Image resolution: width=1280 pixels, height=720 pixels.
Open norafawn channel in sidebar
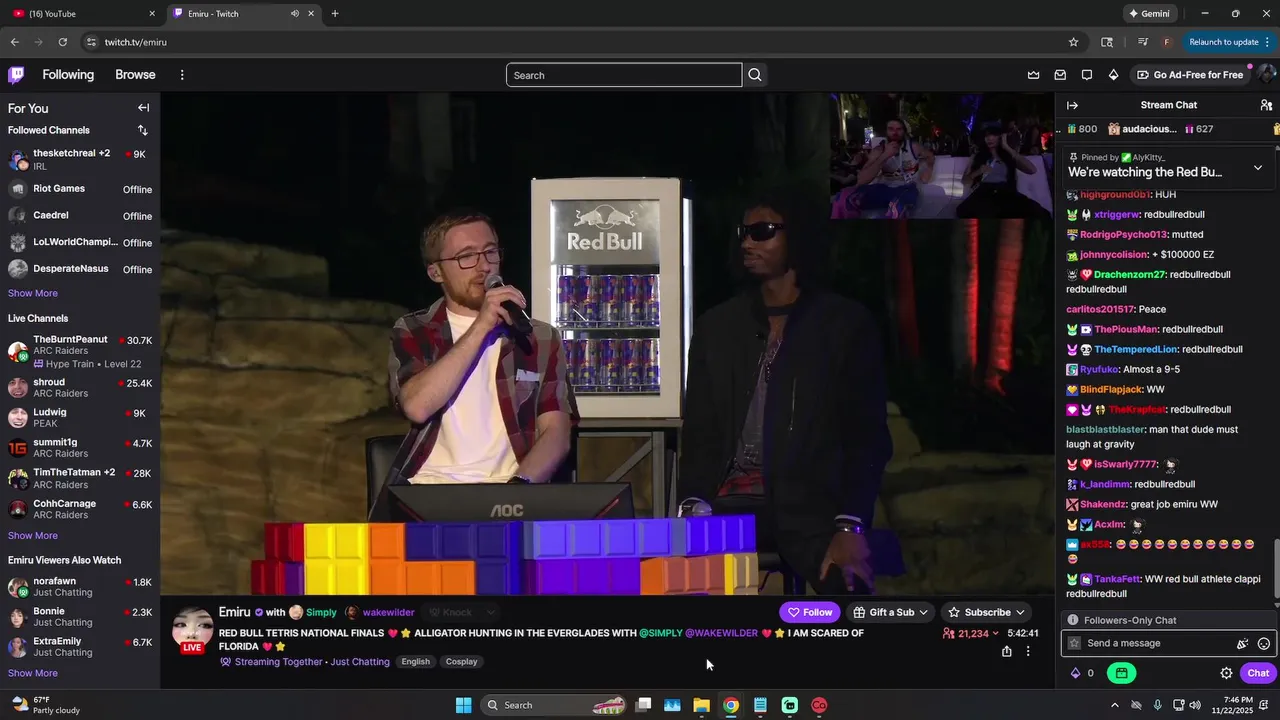pos(80,587)
